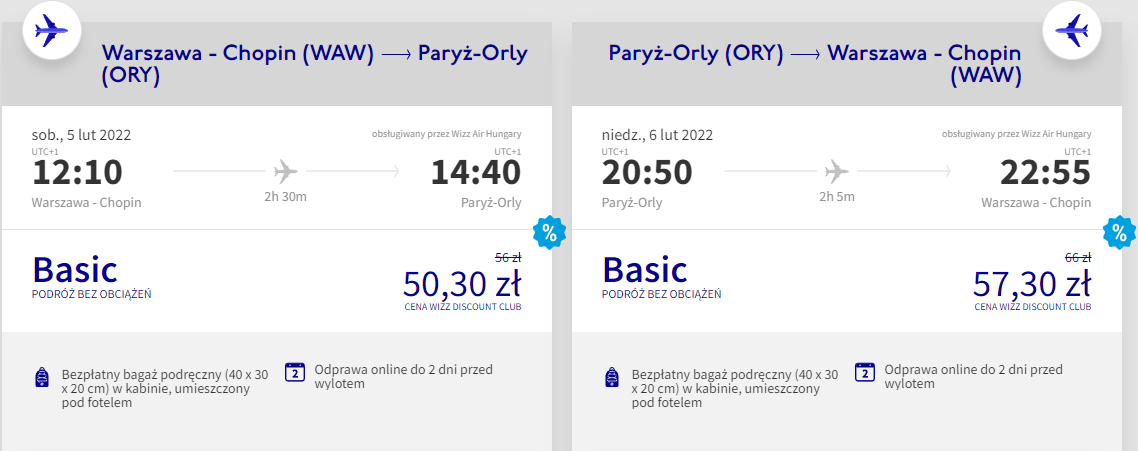1138x451 pixels.
Task: Click the 12:10 departure time
Action: point(78,172)
